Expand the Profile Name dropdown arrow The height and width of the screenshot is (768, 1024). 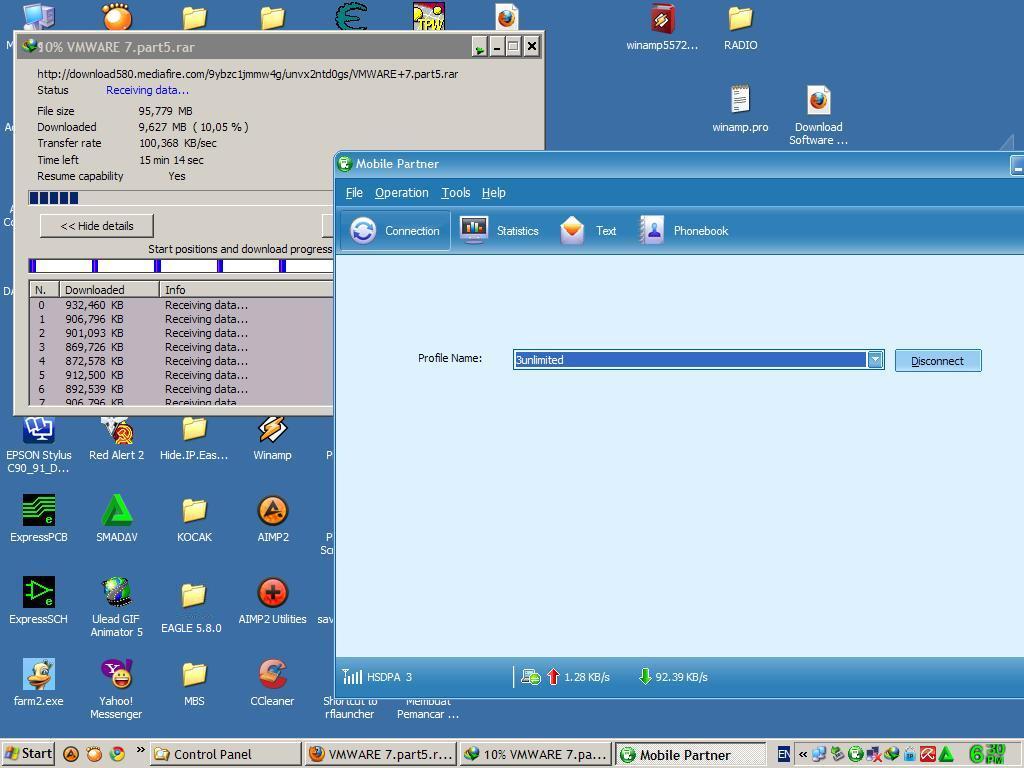(x=875, y=359)
